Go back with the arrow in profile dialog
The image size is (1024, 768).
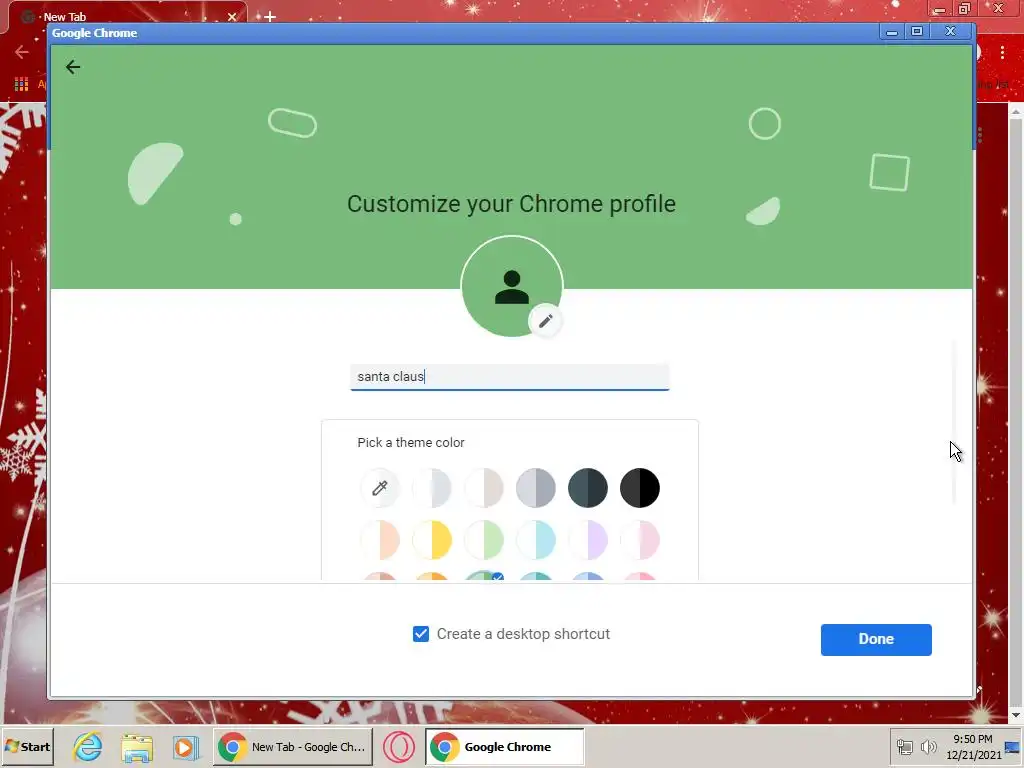tap(72, 67)
